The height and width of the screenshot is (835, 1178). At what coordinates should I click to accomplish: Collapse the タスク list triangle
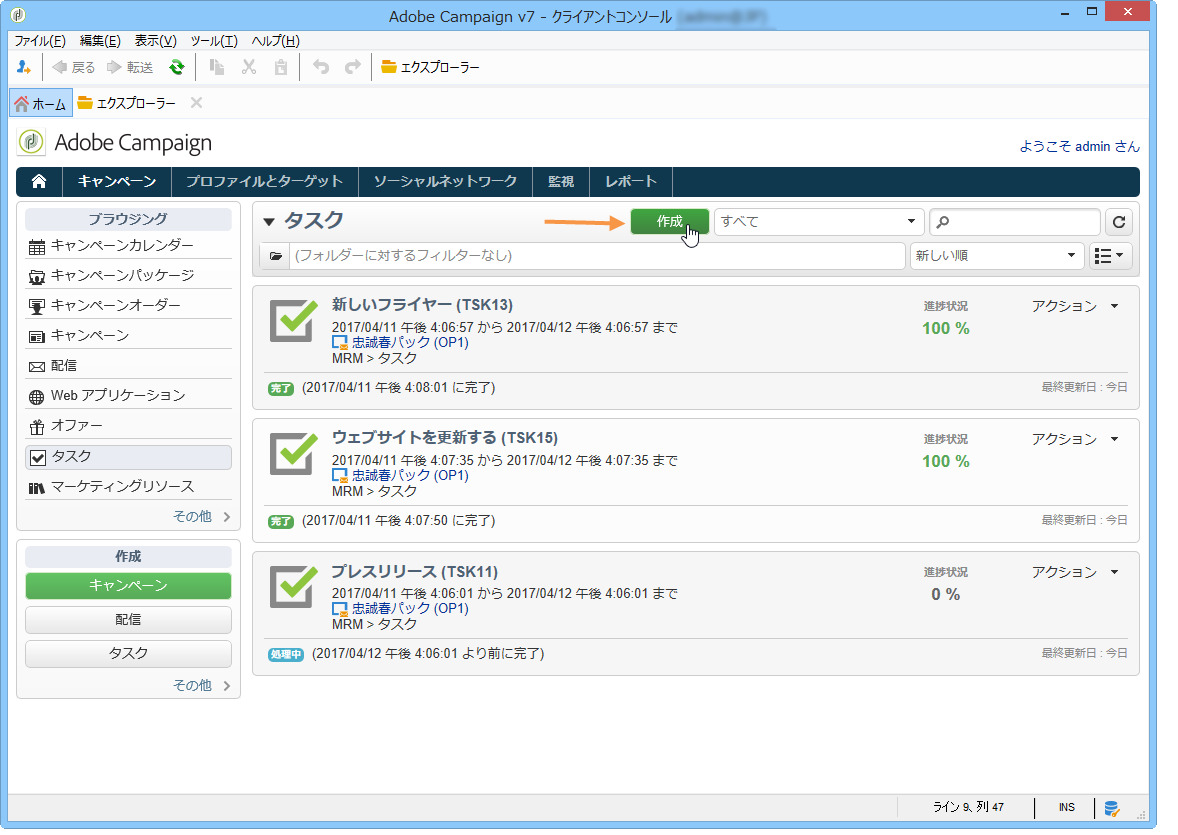(269, 222)
